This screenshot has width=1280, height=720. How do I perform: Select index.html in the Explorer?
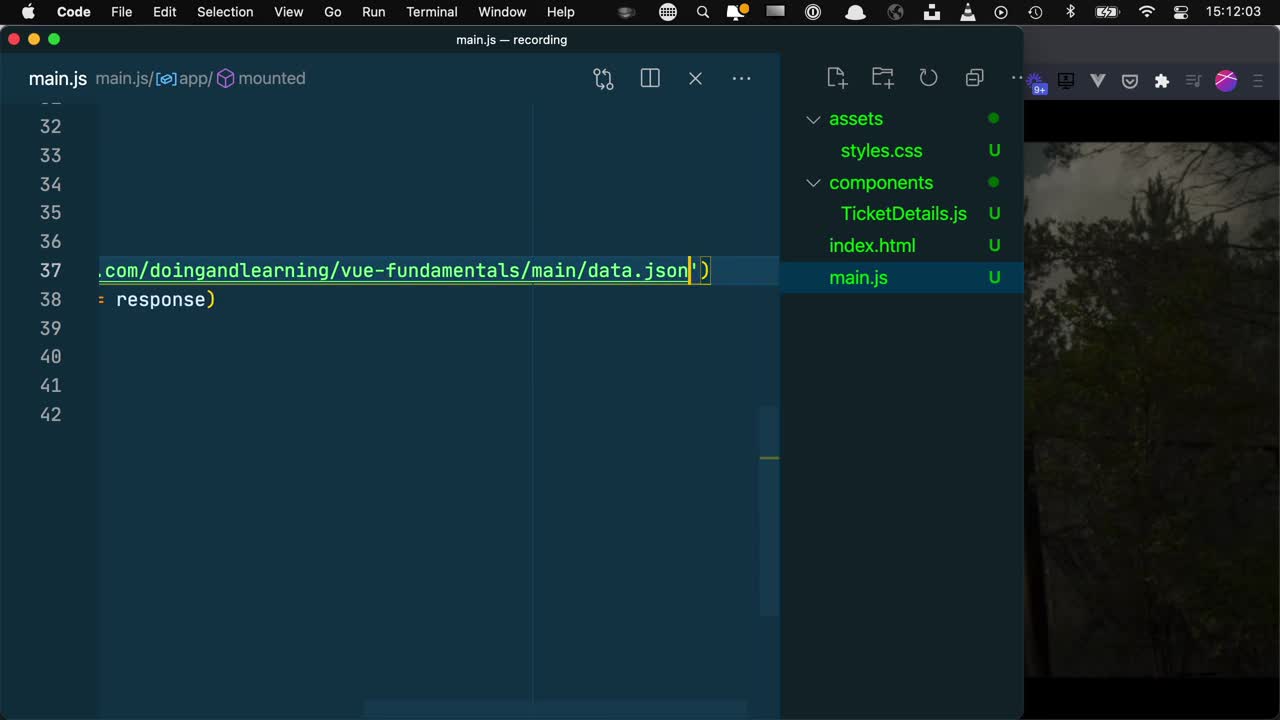(872, 246)
